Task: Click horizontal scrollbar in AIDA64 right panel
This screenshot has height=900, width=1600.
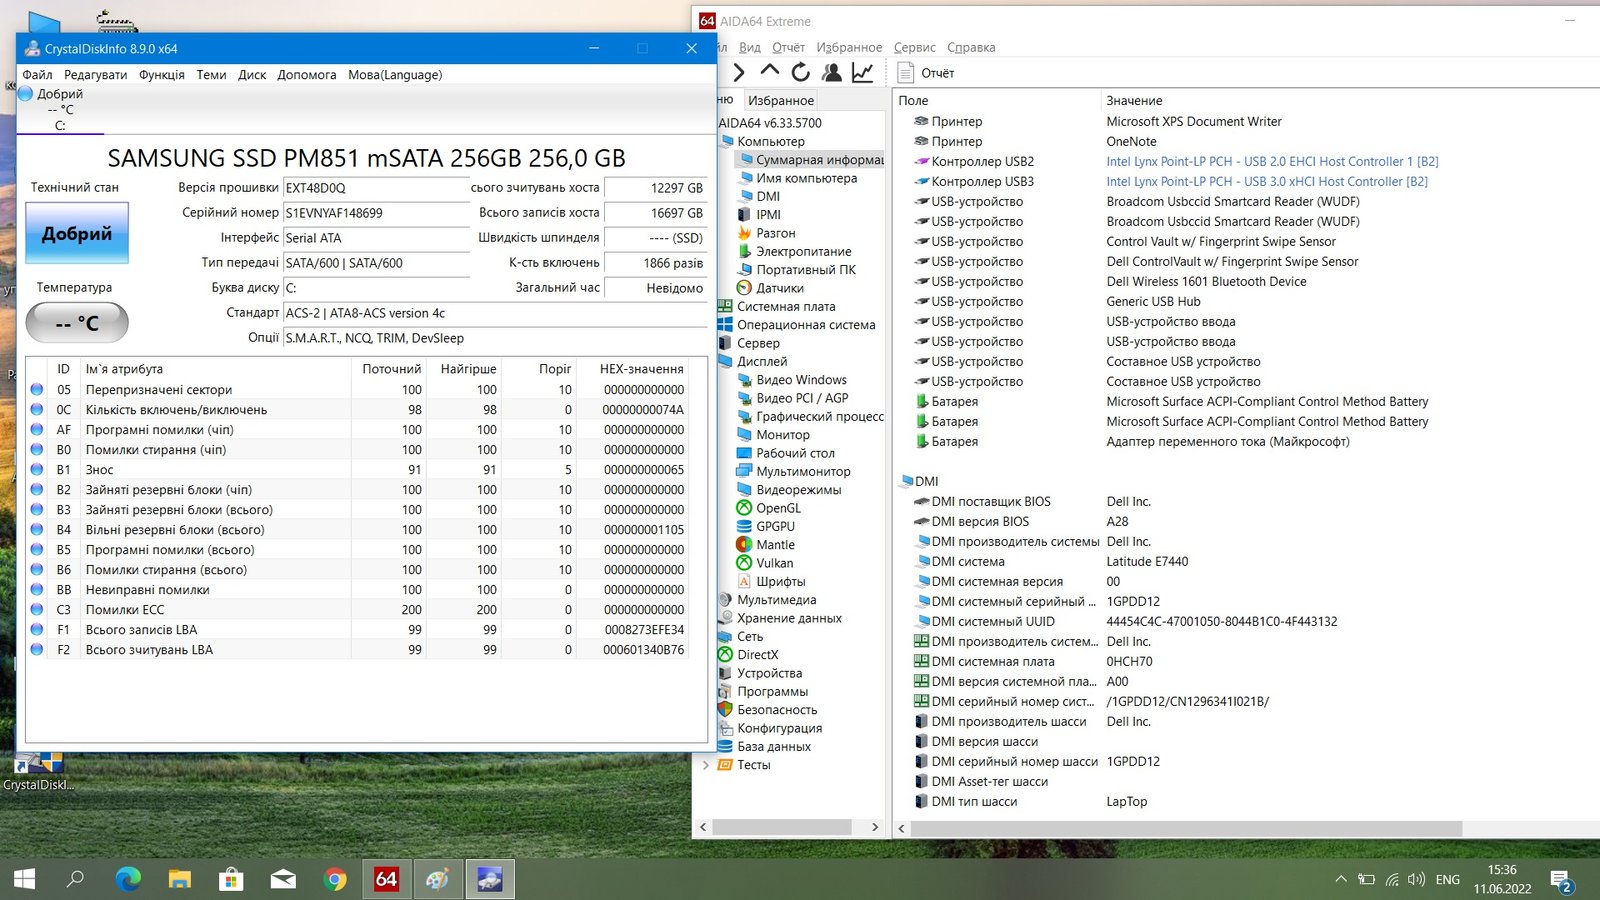Action: tap(1185, 829)
